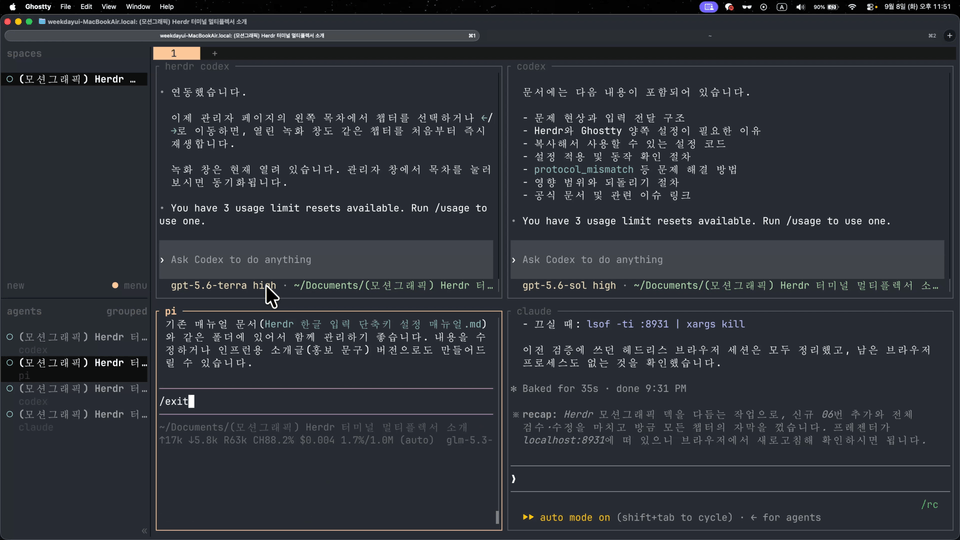960x540 pixels.
Task: Select the first codex agent in agents list
Action: (x=76, y=343)
